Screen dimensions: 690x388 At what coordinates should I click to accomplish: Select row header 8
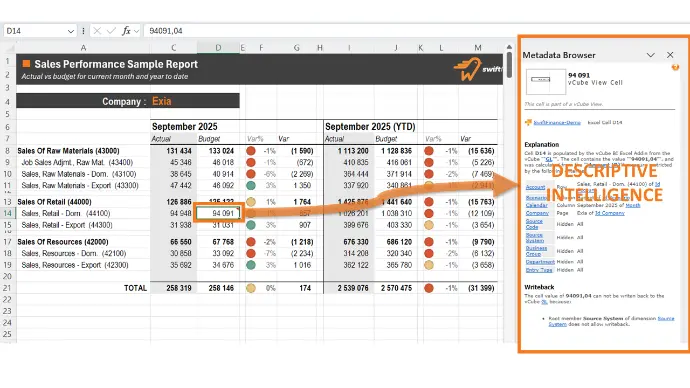[7, 151]
